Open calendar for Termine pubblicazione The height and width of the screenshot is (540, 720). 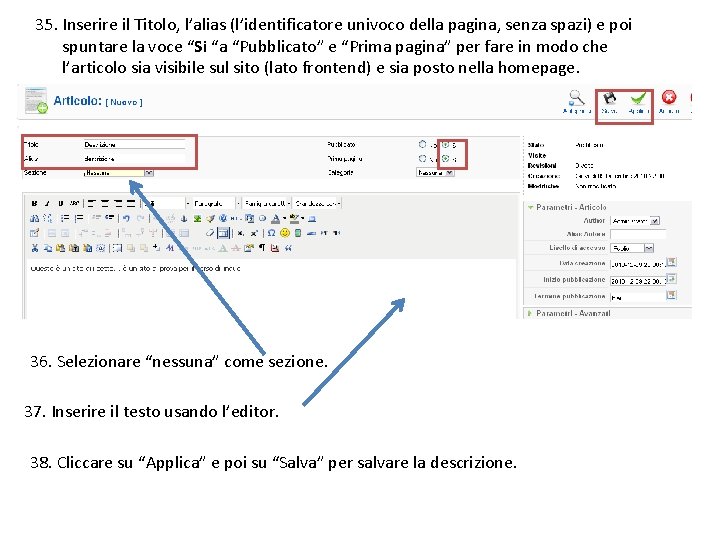(x=671, y=295)
